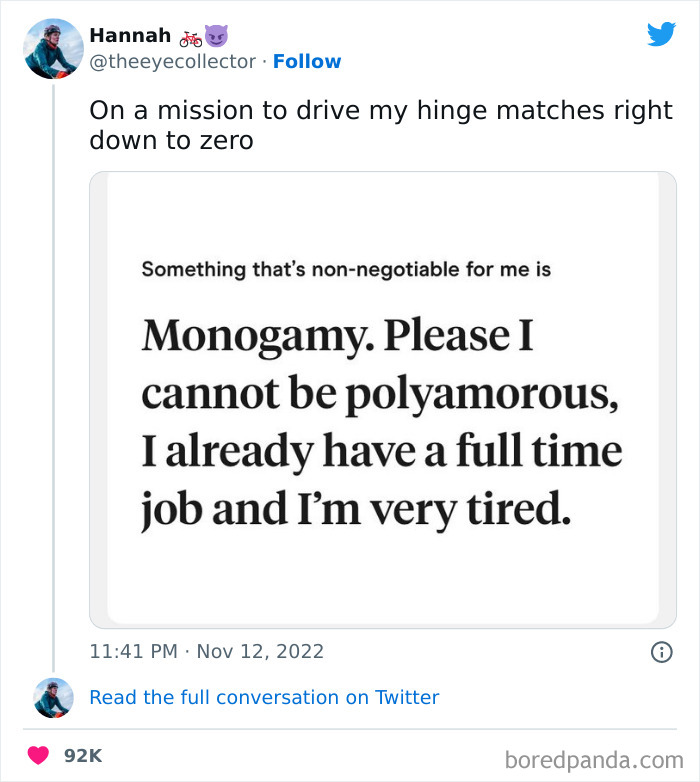700x782 pixels.
Task: Click the Twitter bird logo
Action: (x=661, y=34)
